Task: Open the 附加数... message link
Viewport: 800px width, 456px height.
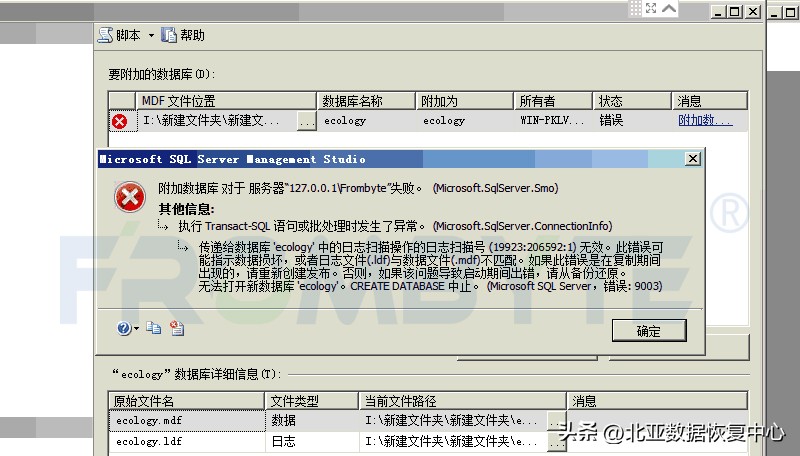Action: (x=705, y=120)
